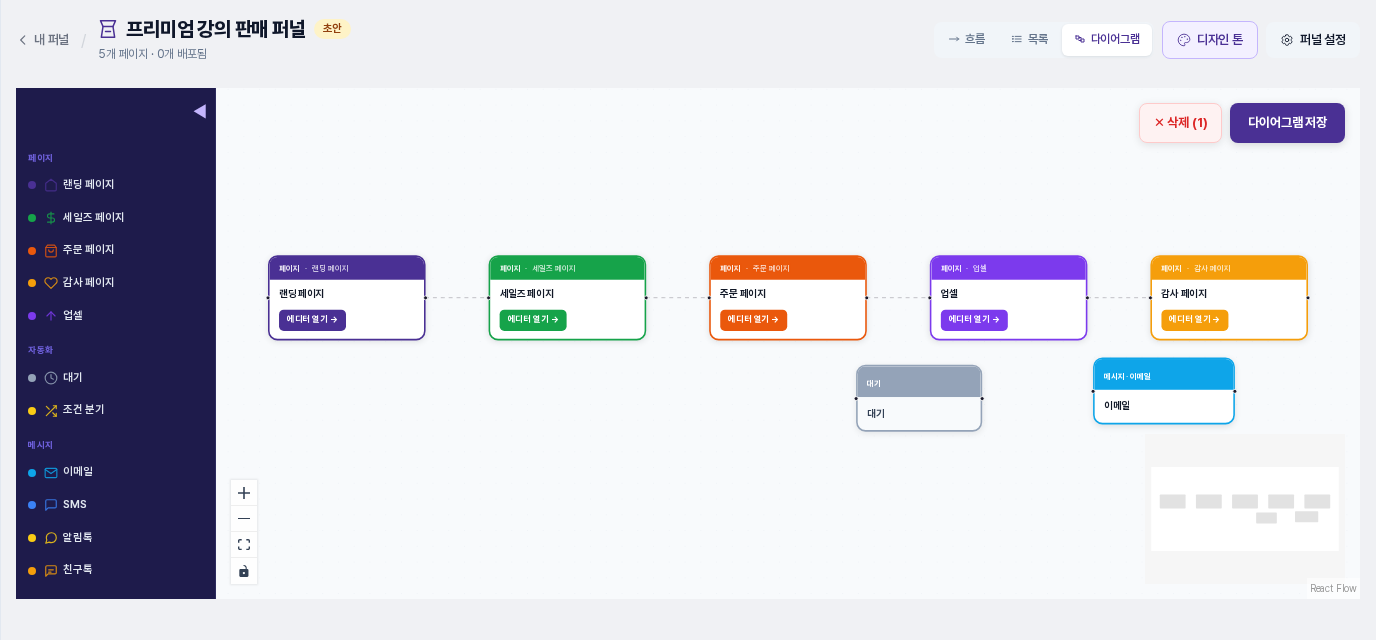Screen dimensions: 1376x640
Task: Click the dollar icon for 세일즈 페이지
Action: (x=51, y=218)
